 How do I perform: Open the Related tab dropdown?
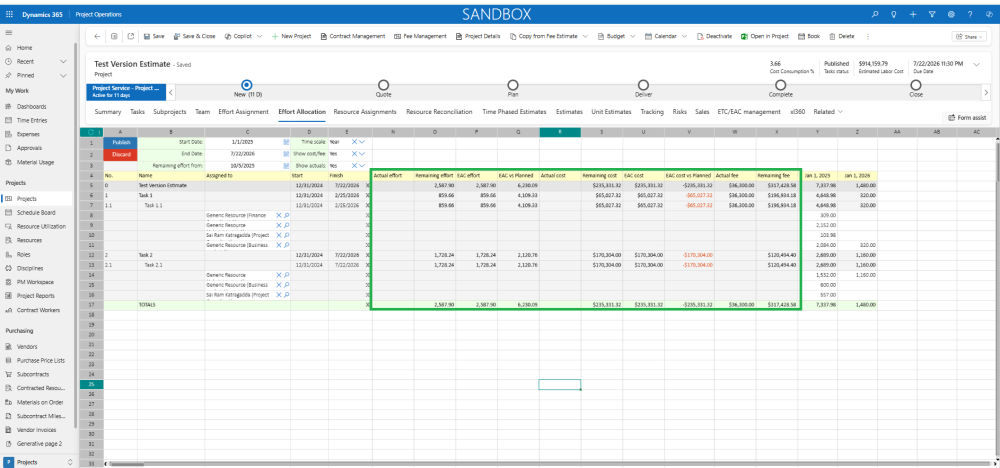tap(828, 112)
